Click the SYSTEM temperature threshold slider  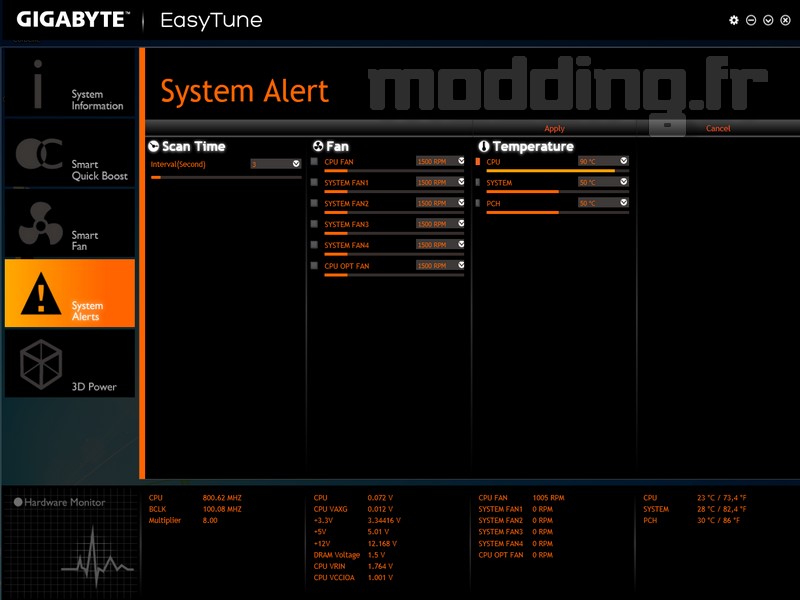click(x=557, y=192)
